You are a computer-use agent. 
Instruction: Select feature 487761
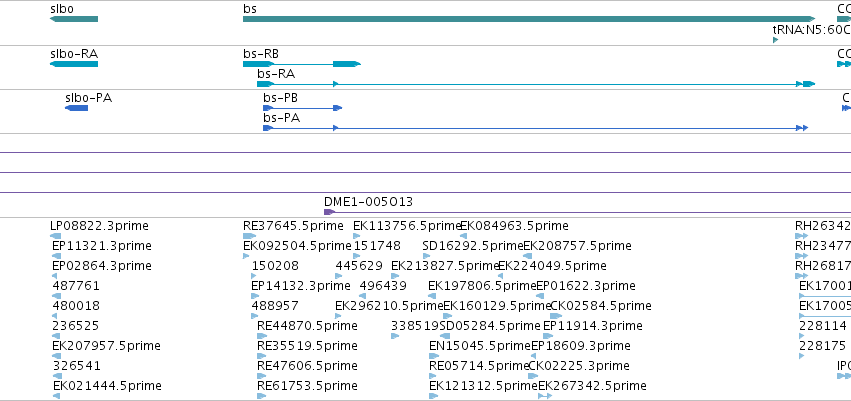pyautogui.click(x=77, y=285)
